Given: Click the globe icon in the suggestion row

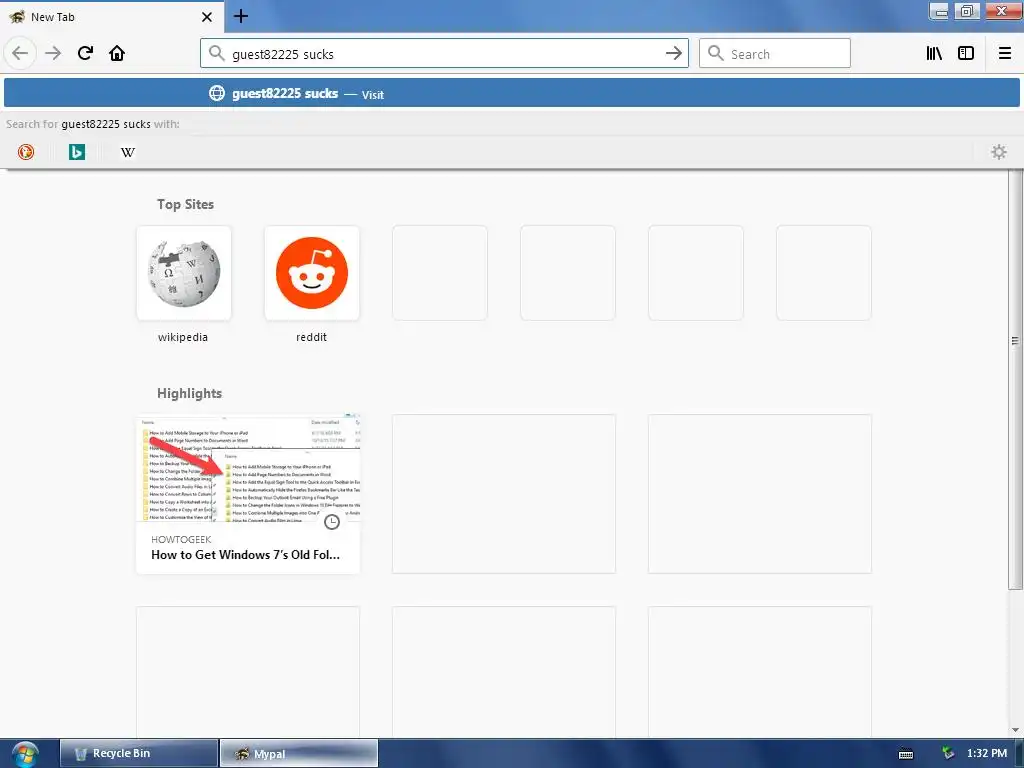Looking at the screenshot, I should (217, 93).
